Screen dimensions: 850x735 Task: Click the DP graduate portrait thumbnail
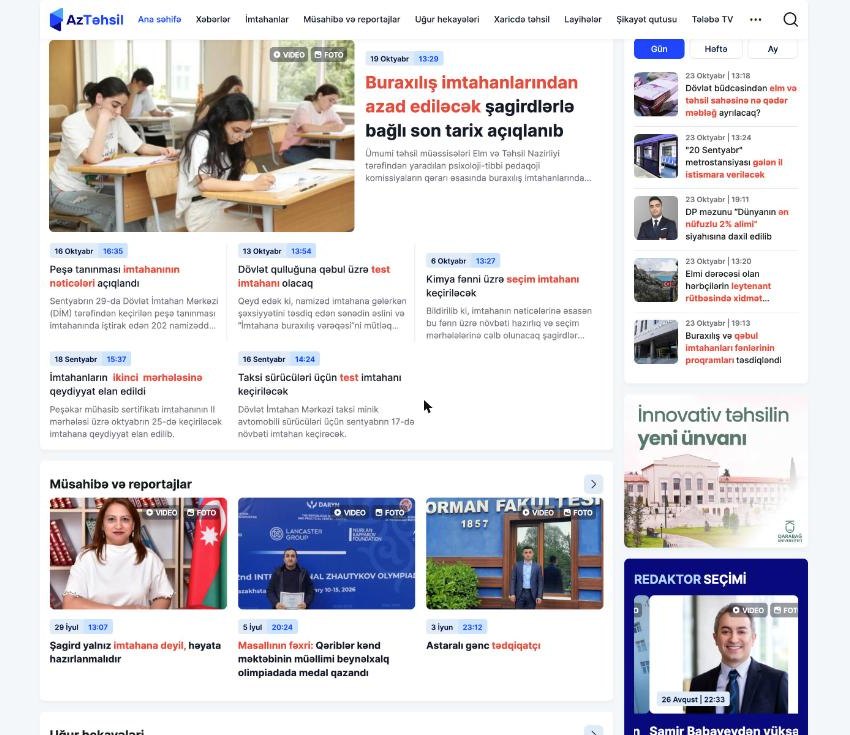click(x=656, y=218)
